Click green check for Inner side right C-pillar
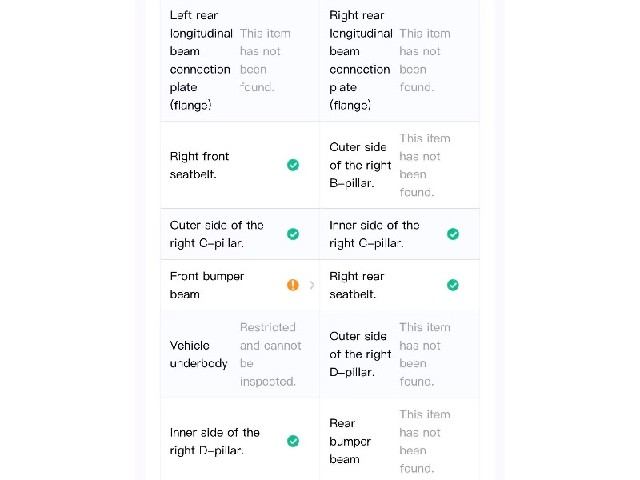Image resolution: width=640 pixels, height=480 pixels. tap(453, 234)
